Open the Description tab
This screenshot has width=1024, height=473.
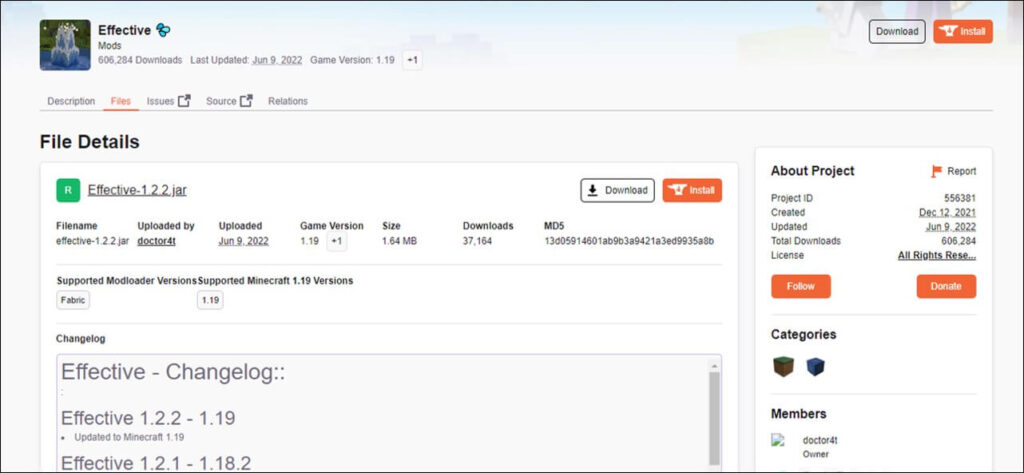click(x=71, y=101)
